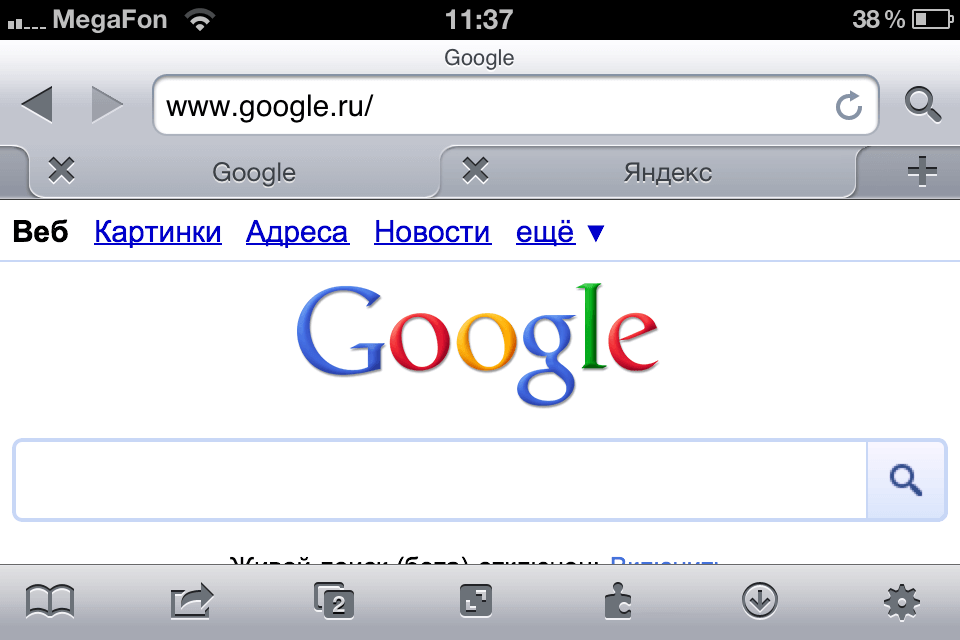
Task: Open the tabs overview showing 2
Action: (334, 601)
